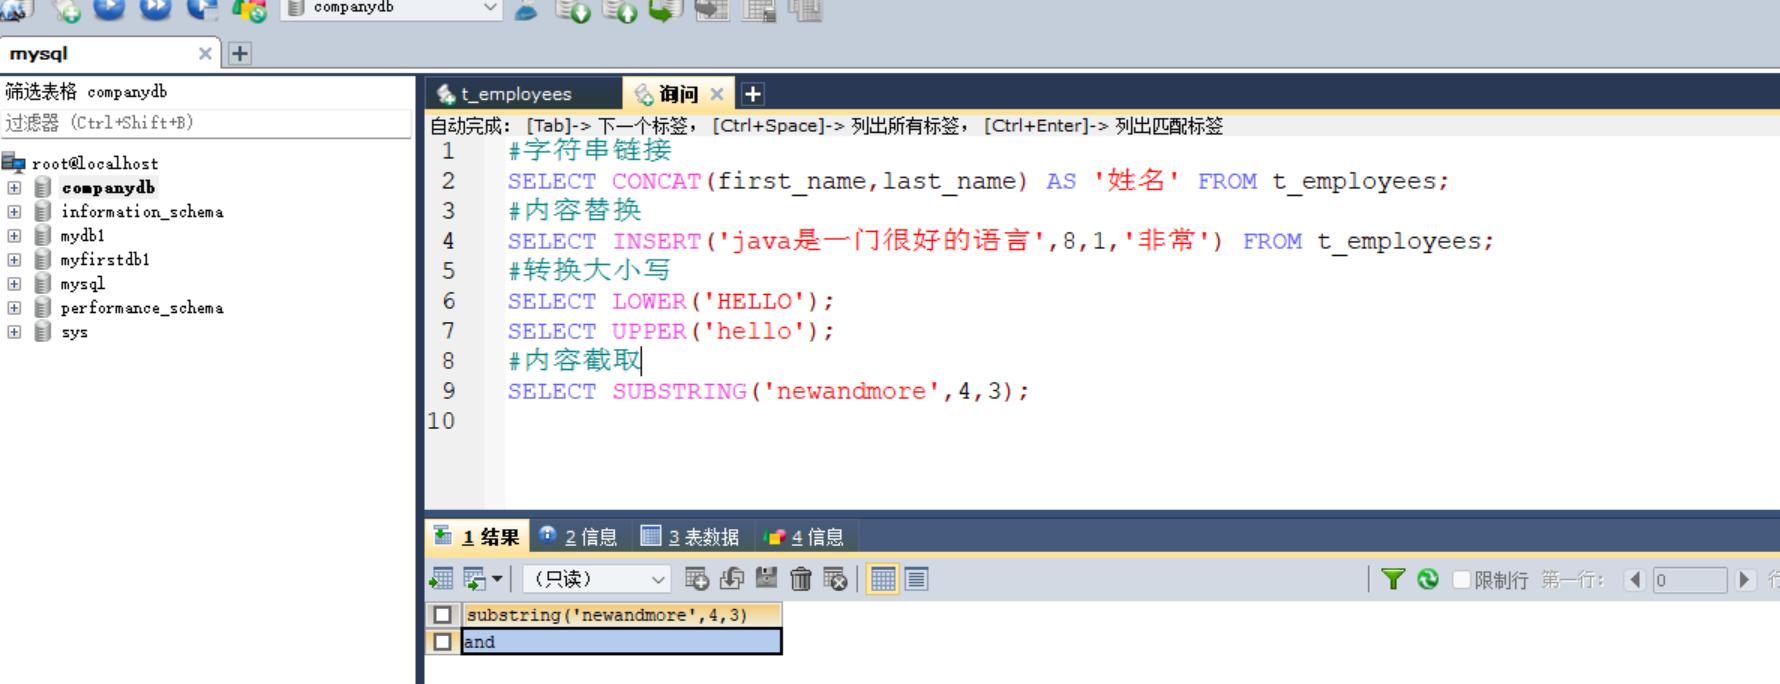Click the export result set icon
Screen dimensions: 1780x684
click(x=441, y=579)
